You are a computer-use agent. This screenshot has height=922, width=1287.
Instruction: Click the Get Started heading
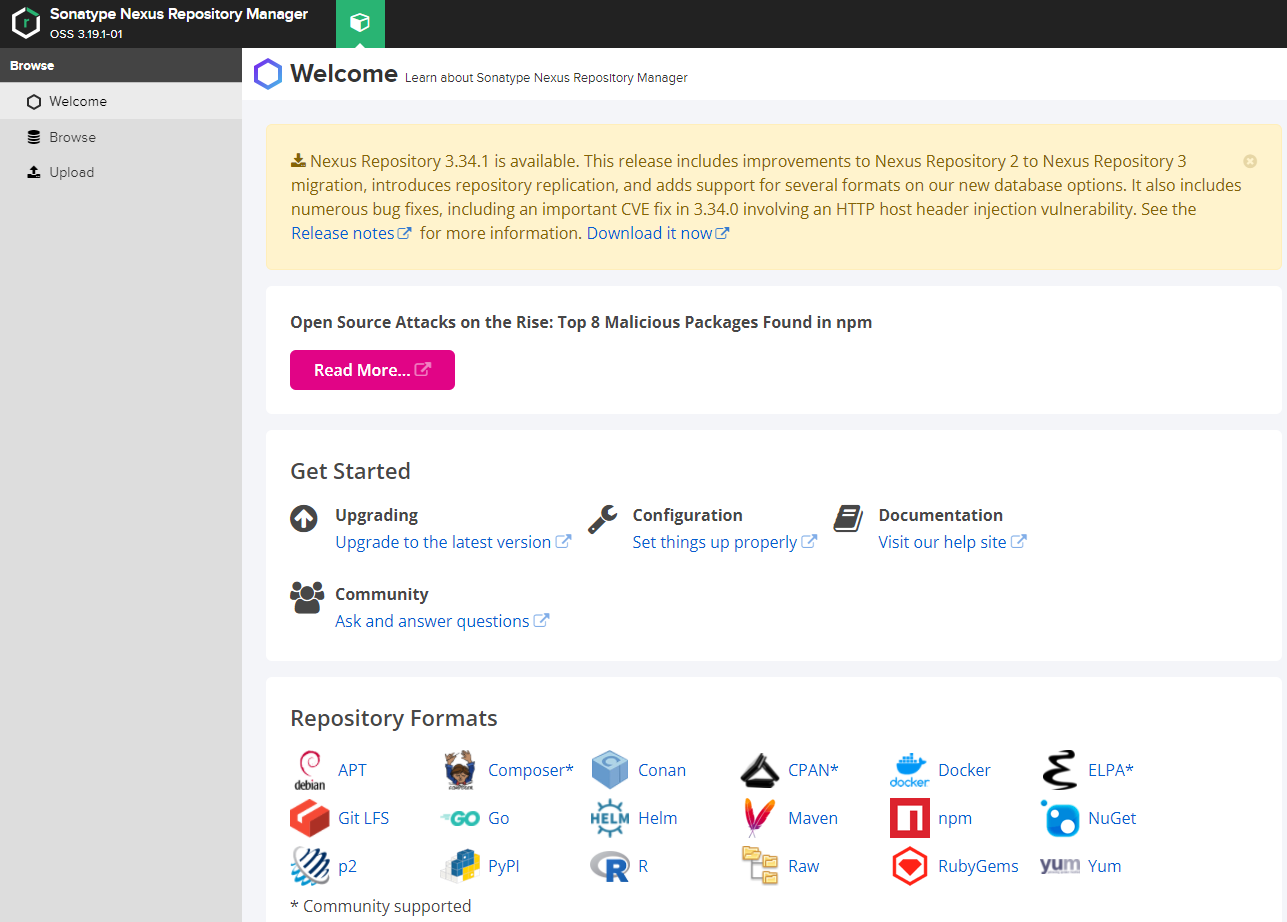[350, 471]
